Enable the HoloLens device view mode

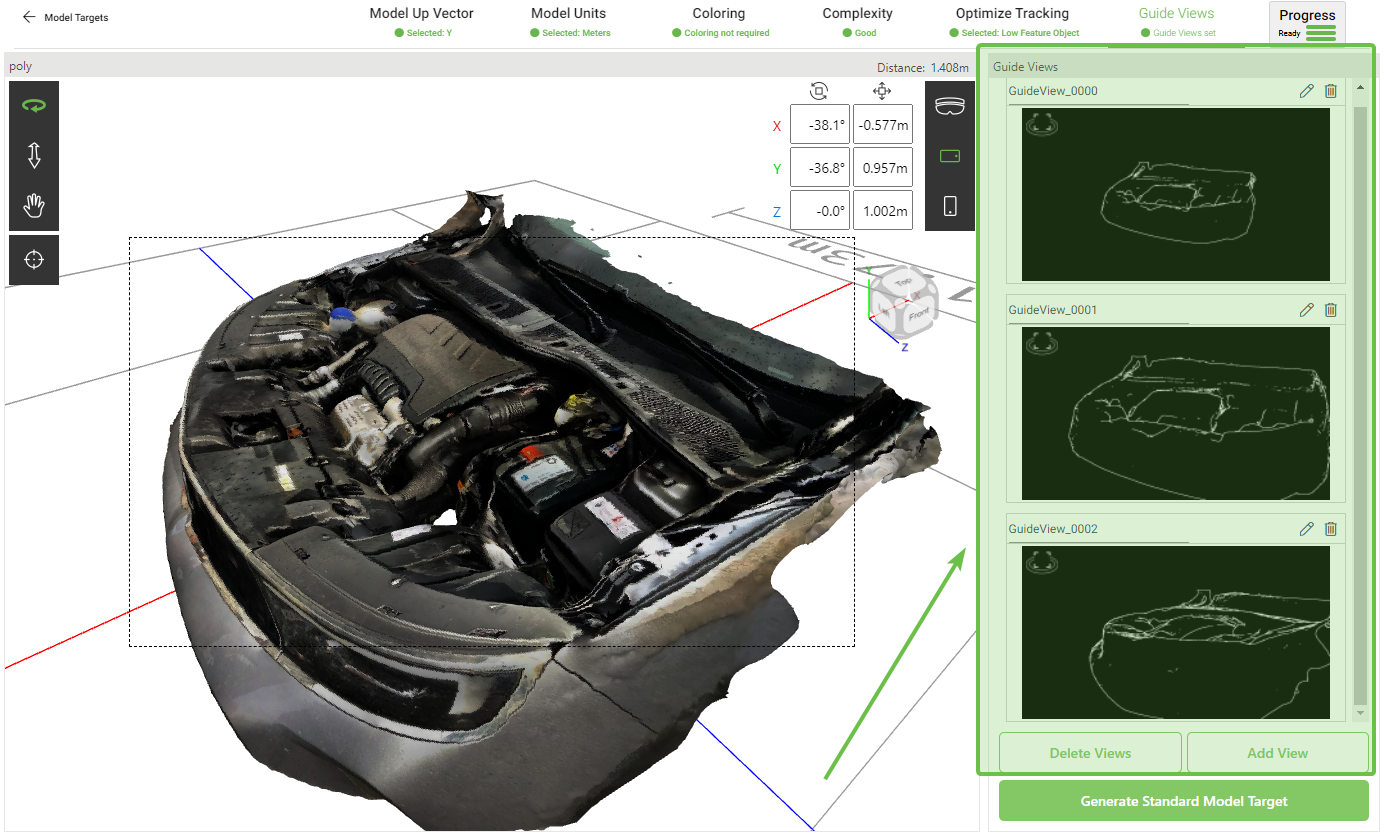point(949,105)
